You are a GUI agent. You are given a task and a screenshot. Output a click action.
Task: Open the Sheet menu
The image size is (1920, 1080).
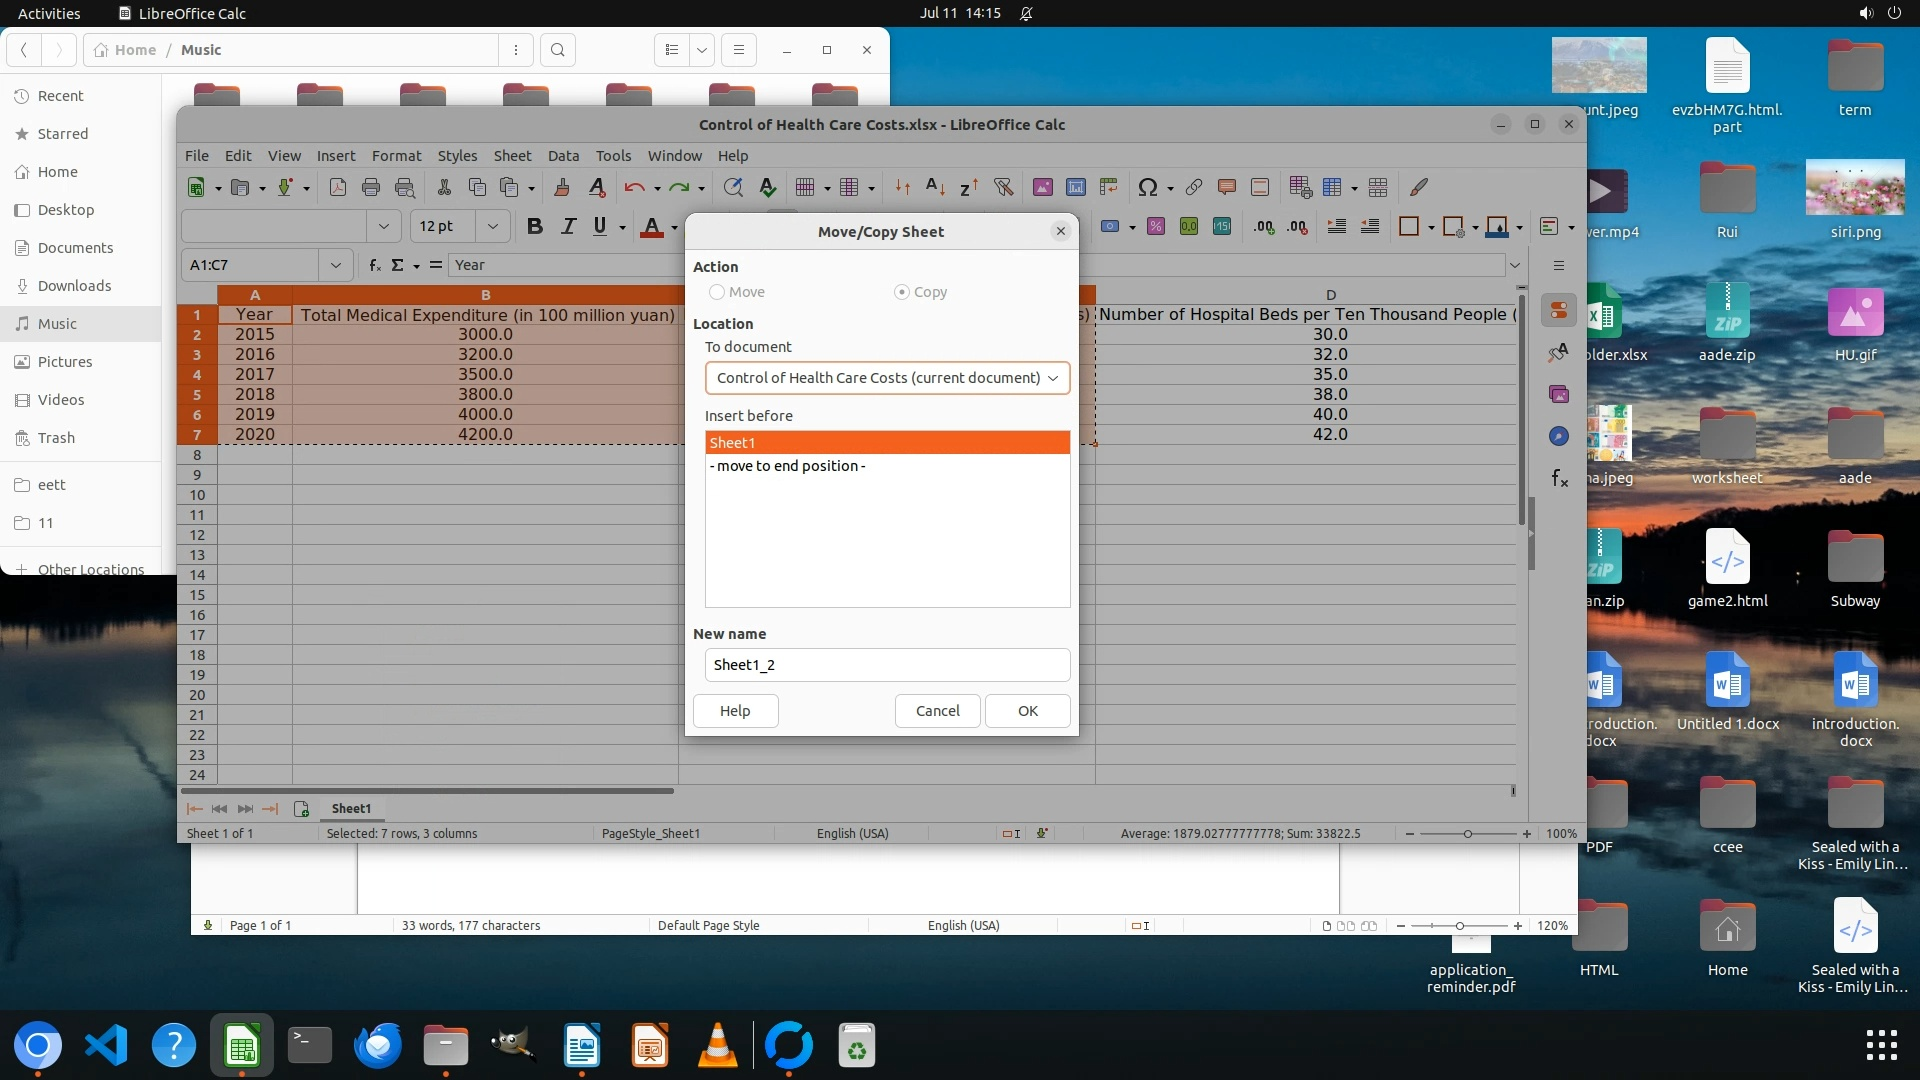tap(512, 156)
